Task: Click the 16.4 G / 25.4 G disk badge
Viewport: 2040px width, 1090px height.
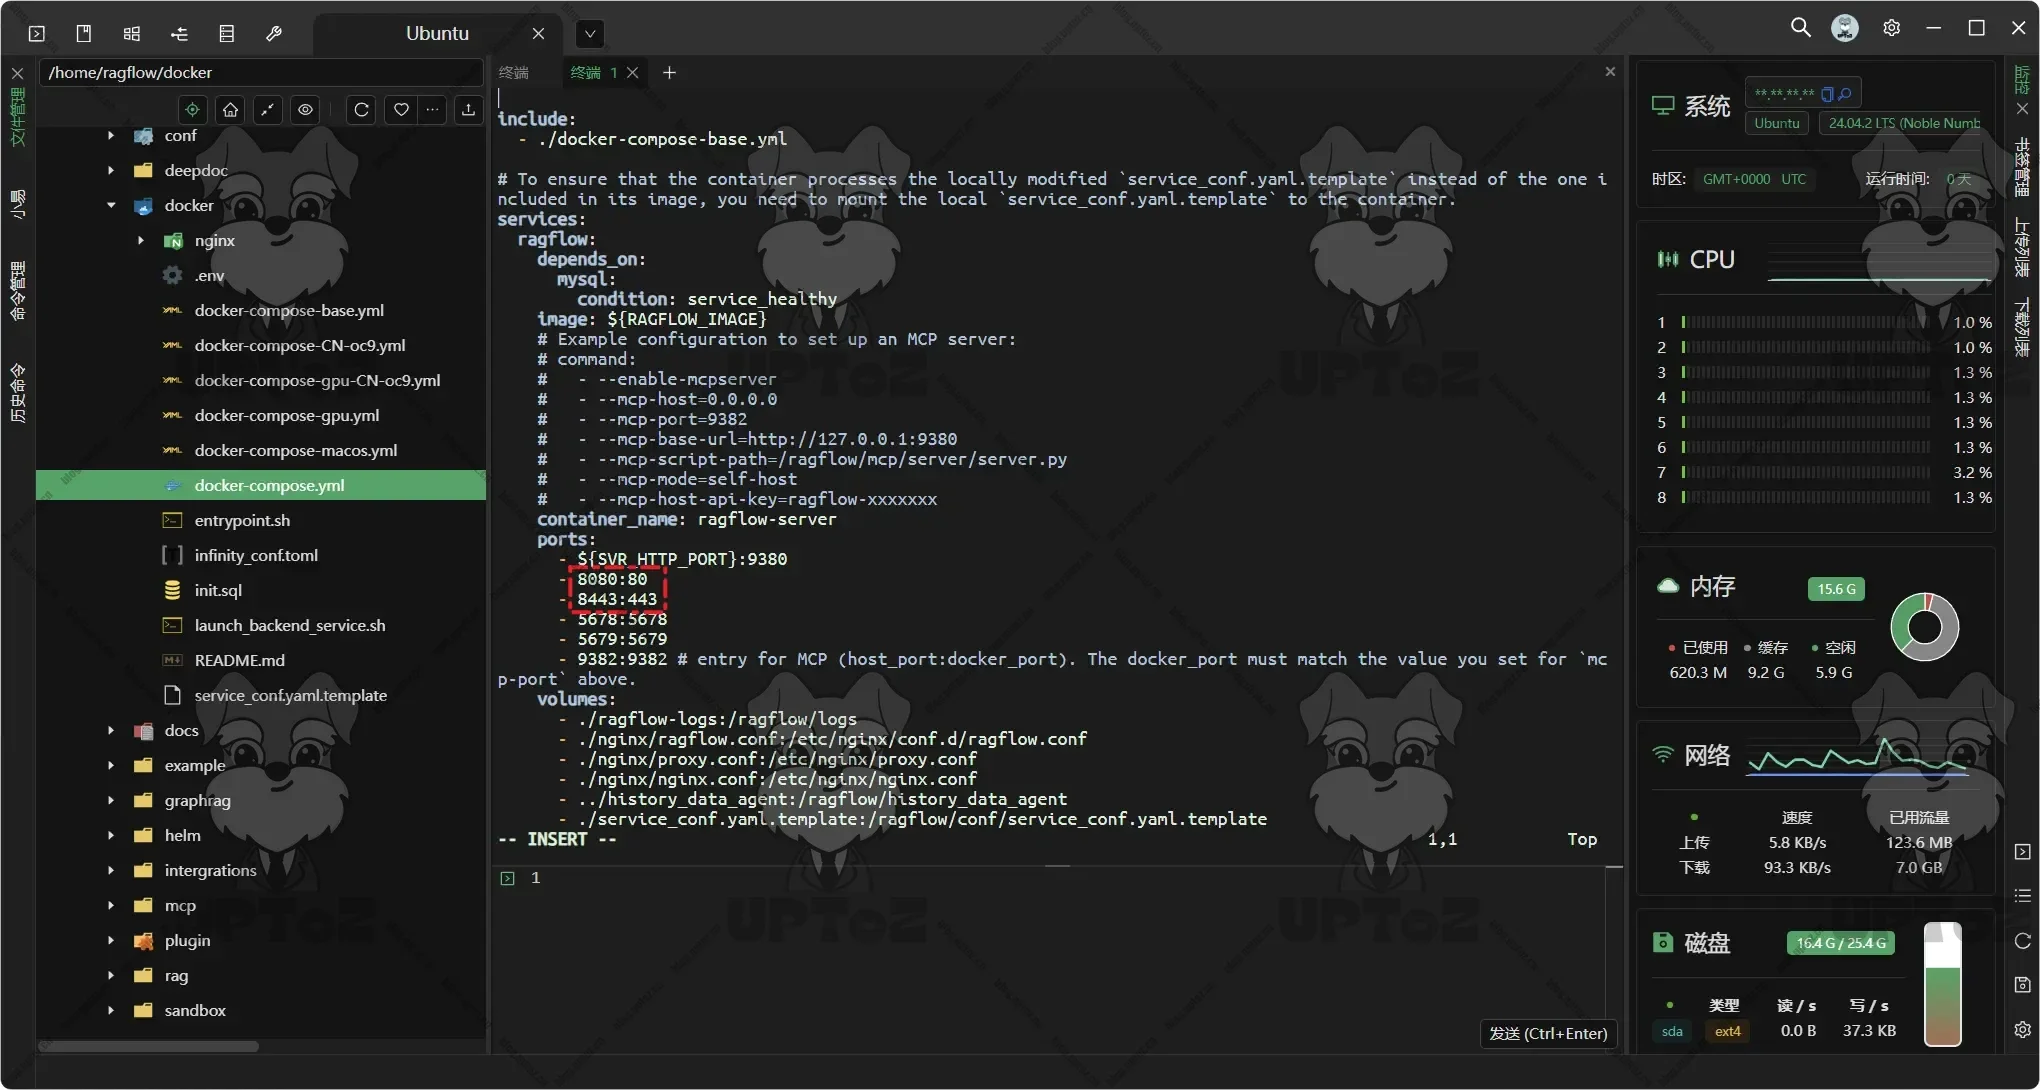Action: (1841, 943)
